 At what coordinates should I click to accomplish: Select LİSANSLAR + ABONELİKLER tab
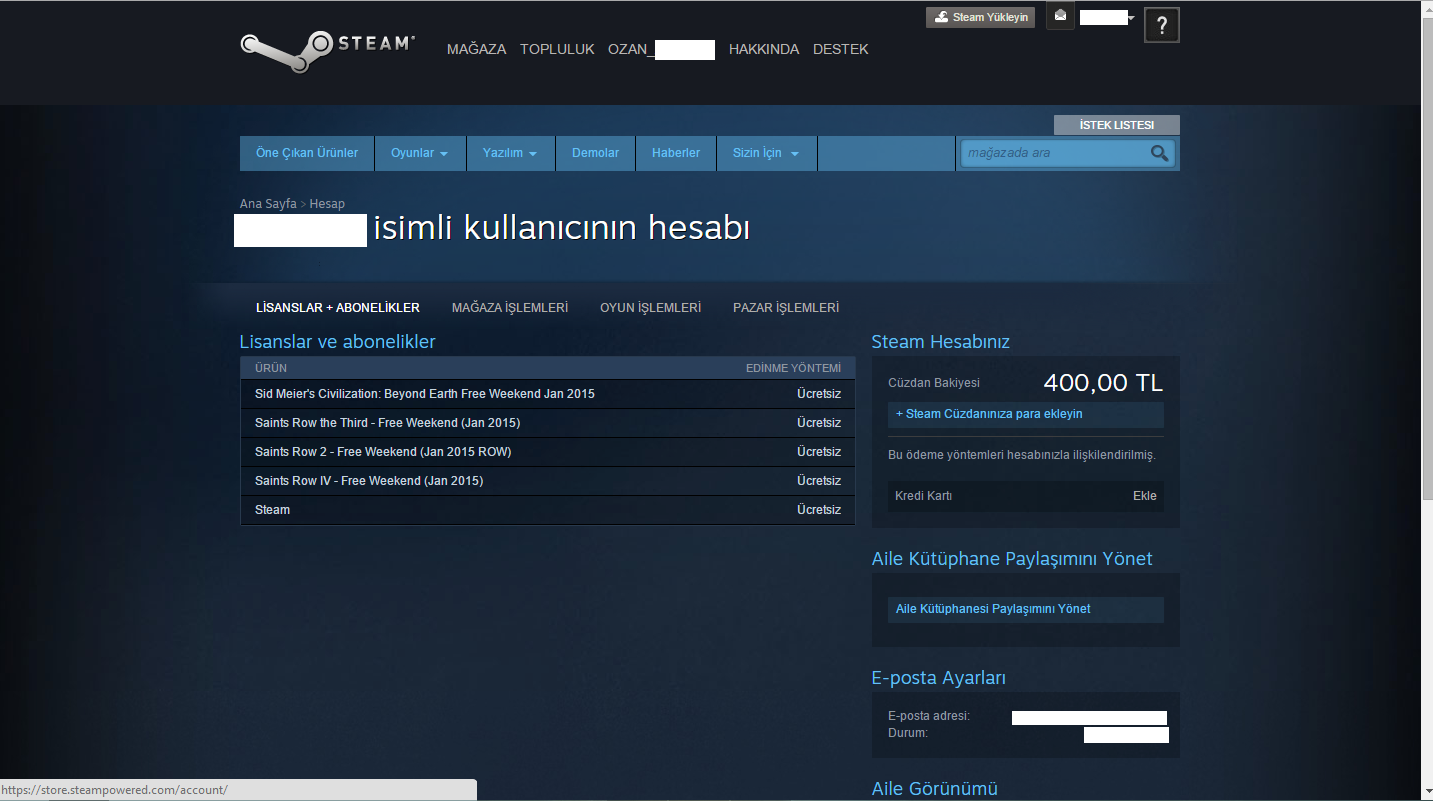coord(338,308)
